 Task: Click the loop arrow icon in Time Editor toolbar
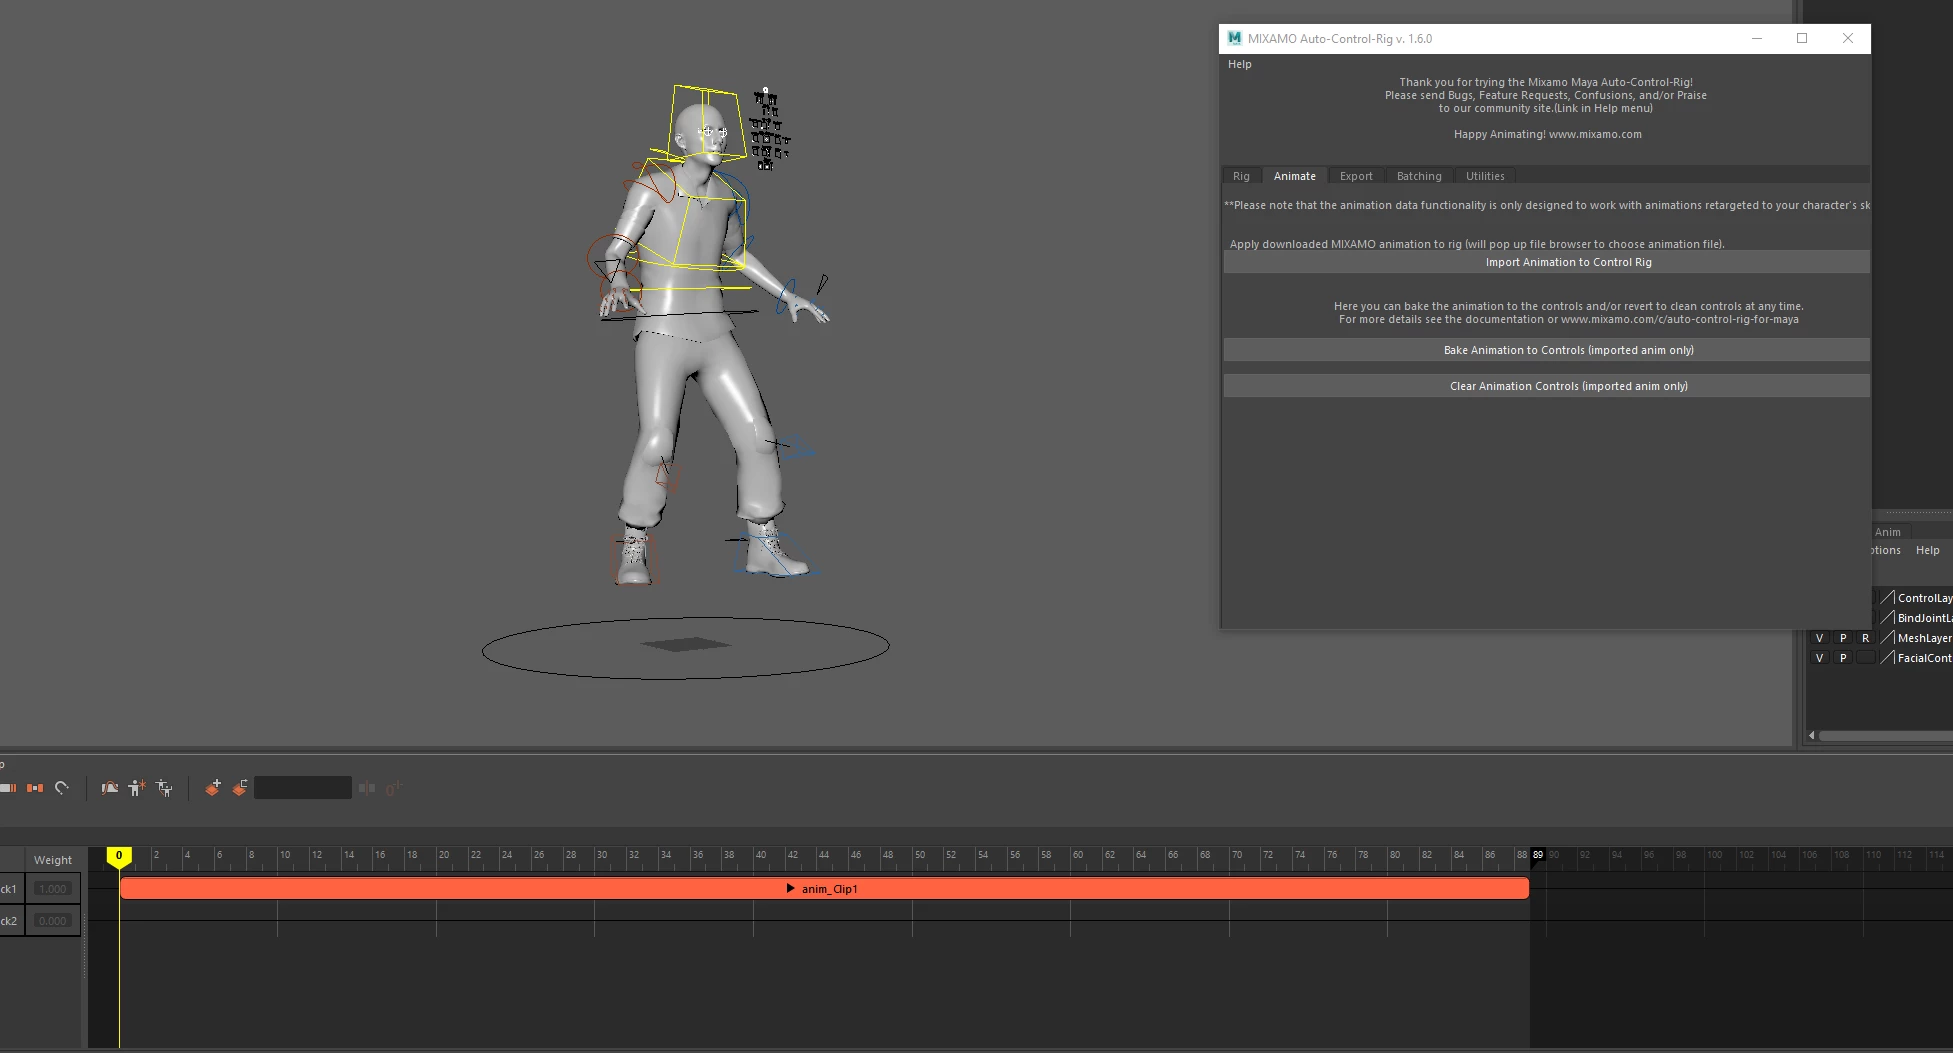click(62, 788)
